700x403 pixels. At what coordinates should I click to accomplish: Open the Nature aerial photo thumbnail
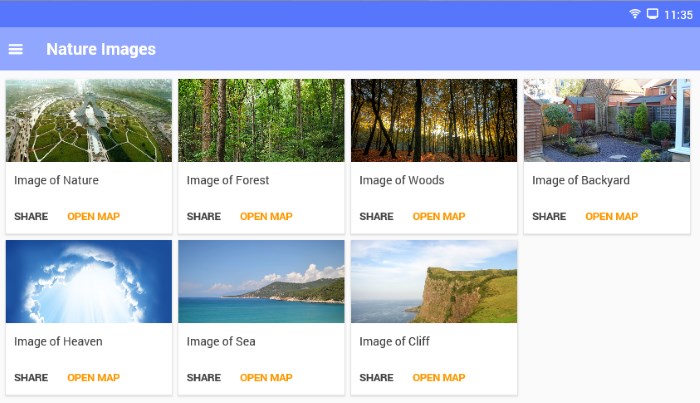tap(89, 120)
